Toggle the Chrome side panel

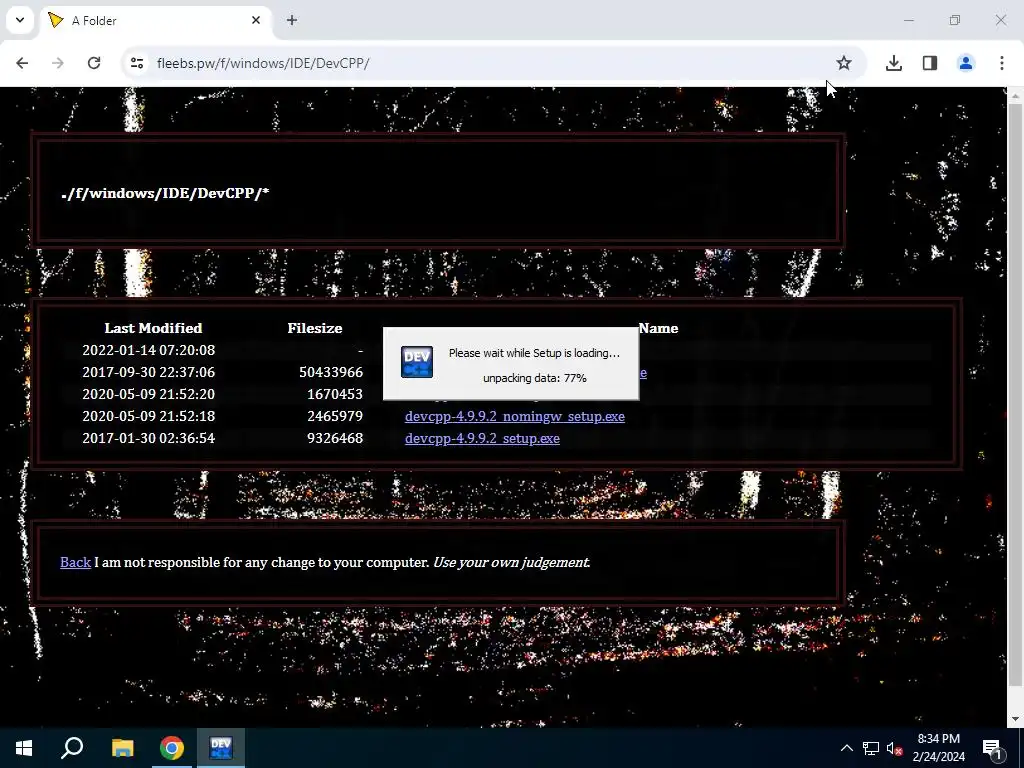pyautogui.click(x=930, y=63)
